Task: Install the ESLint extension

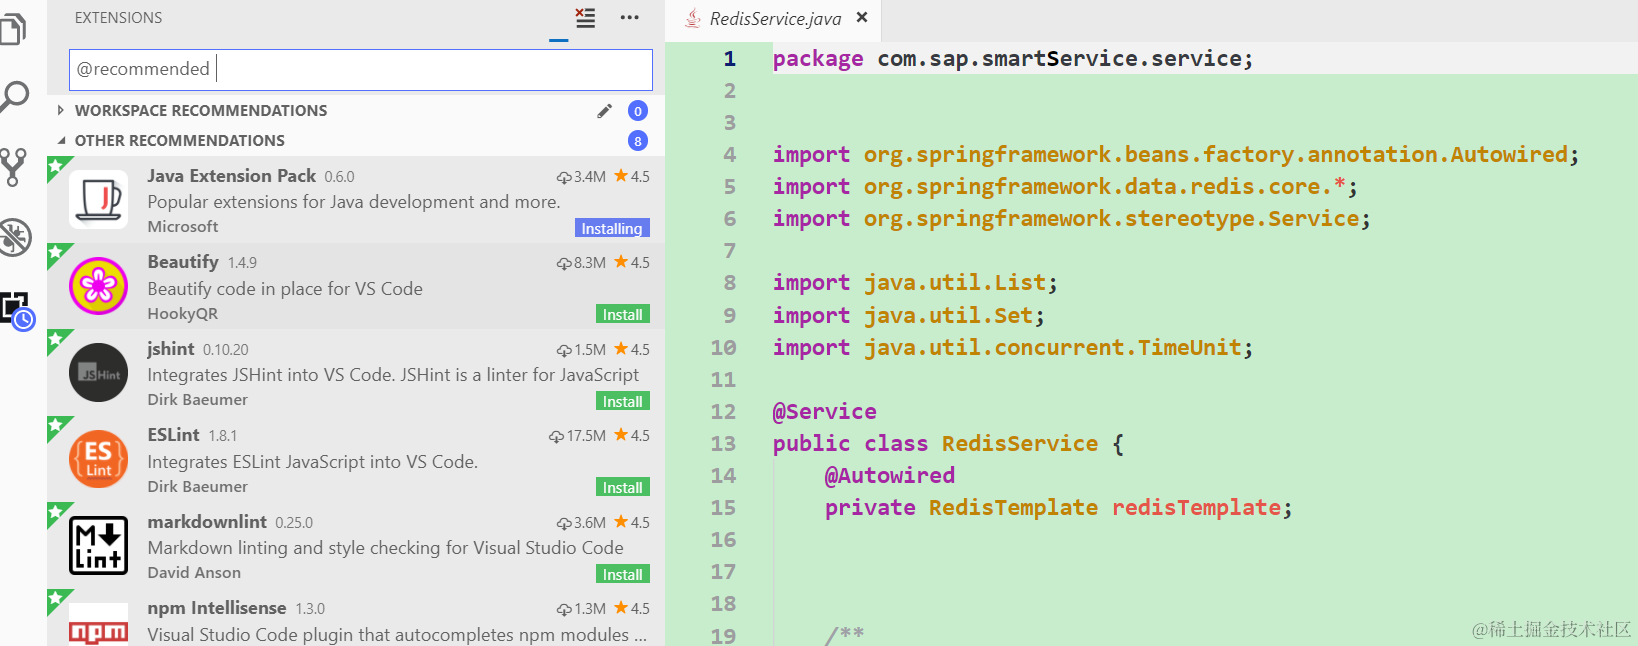Action: tap(622, 487)
